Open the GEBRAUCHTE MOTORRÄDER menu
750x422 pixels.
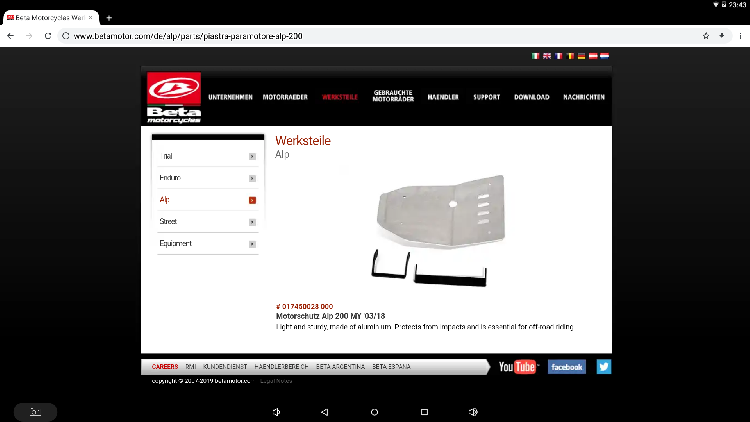pyautogui.click(x=393, y=96)
